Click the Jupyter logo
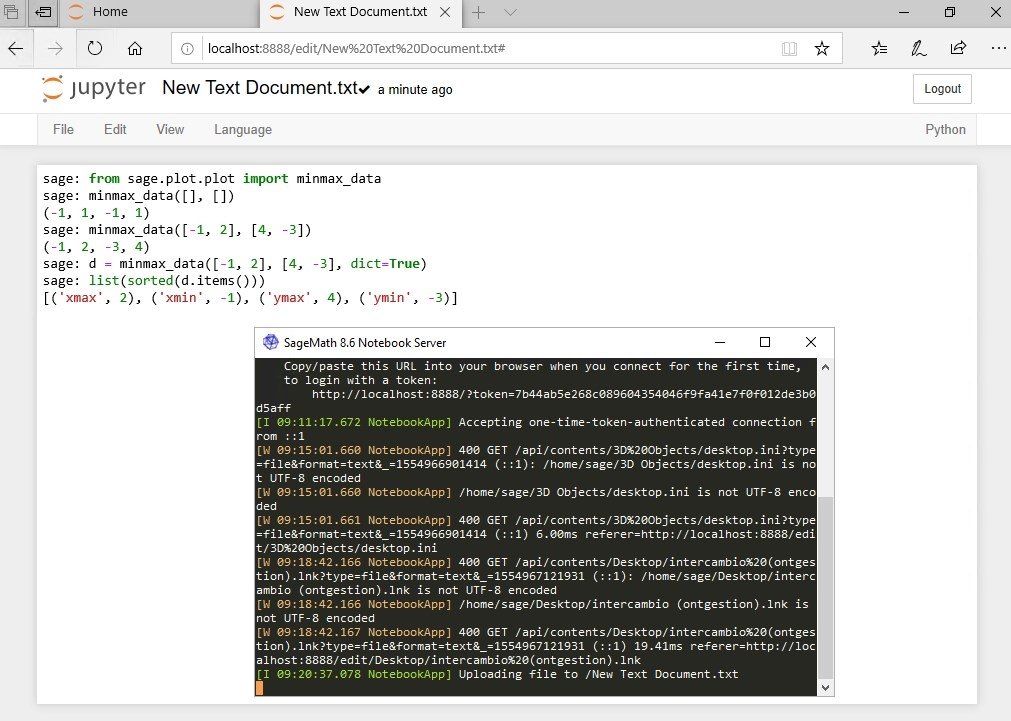Viewport: 1011px width, 721px height. tap(94, 88)
